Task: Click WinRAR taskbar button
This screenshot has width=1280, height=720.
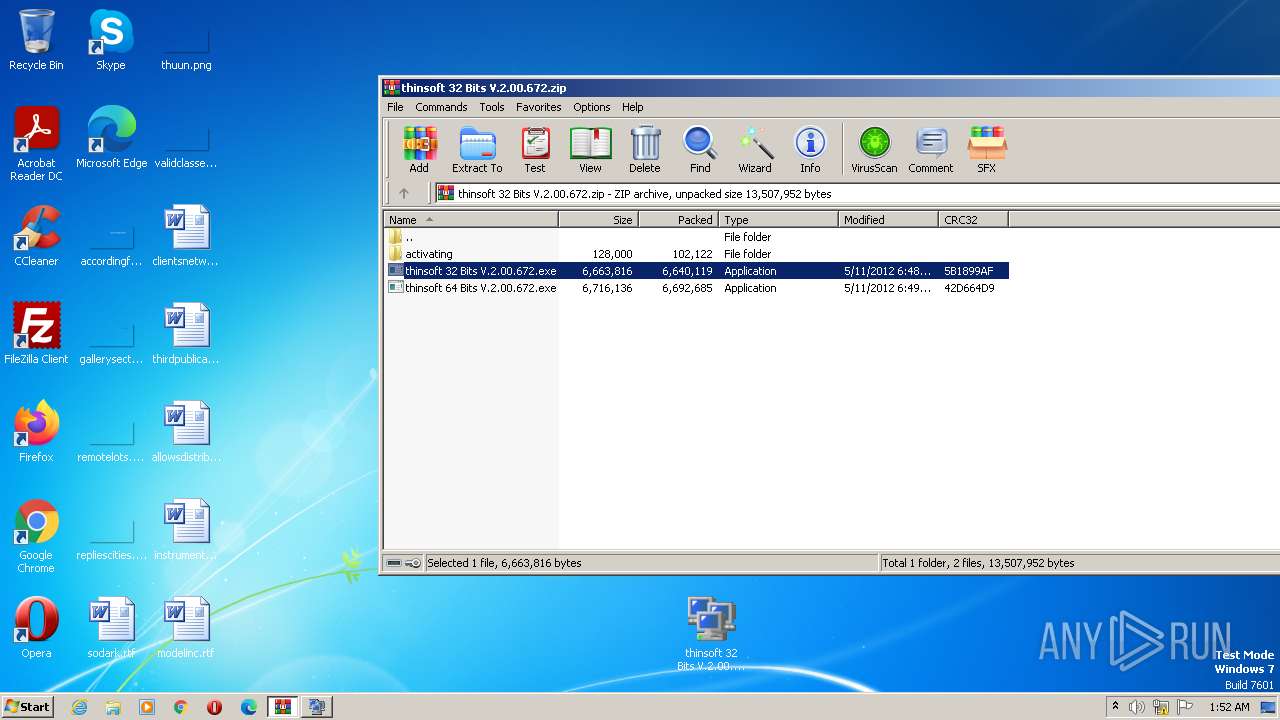Action: 283,707
